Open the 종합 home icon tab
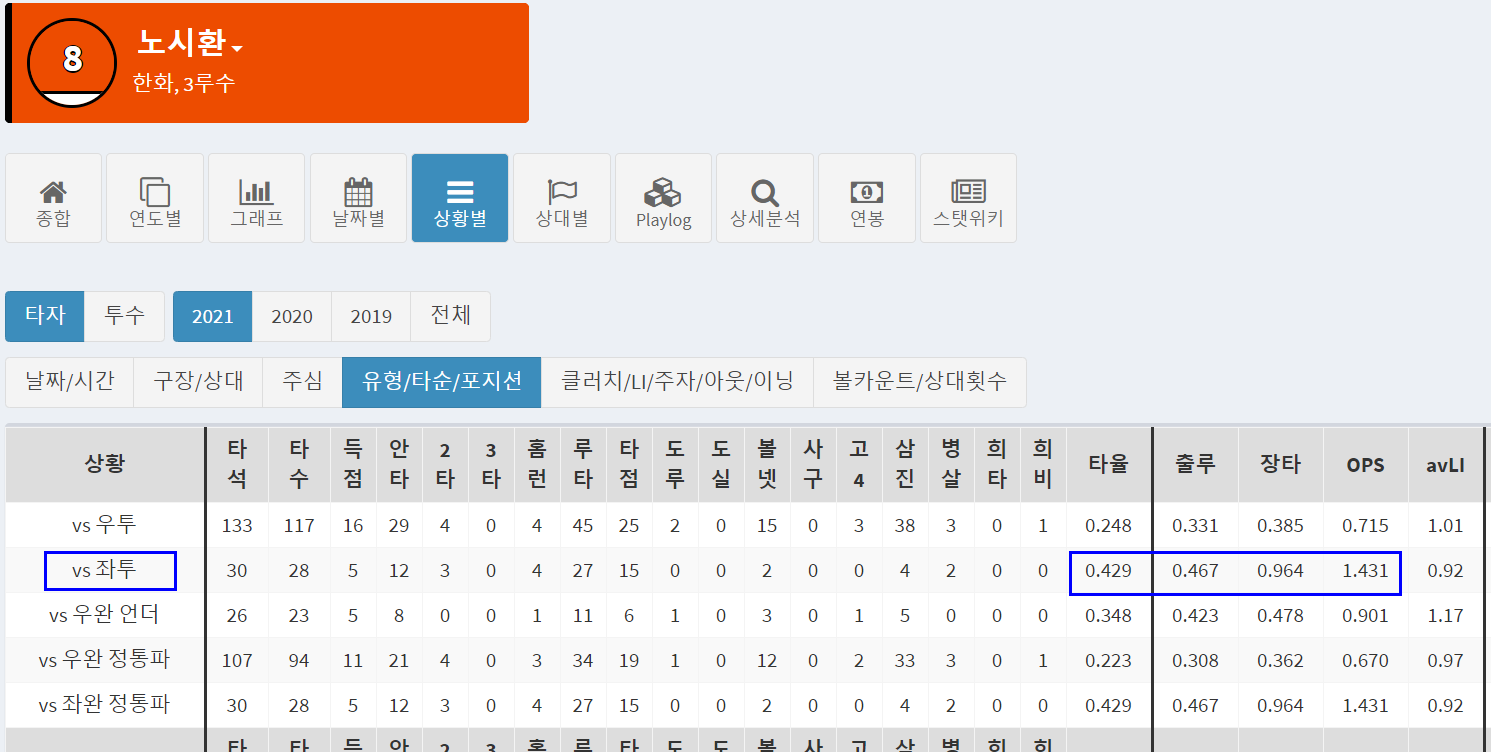The image size is (1491, 752). pyautogui.click(x=54, y=198)
